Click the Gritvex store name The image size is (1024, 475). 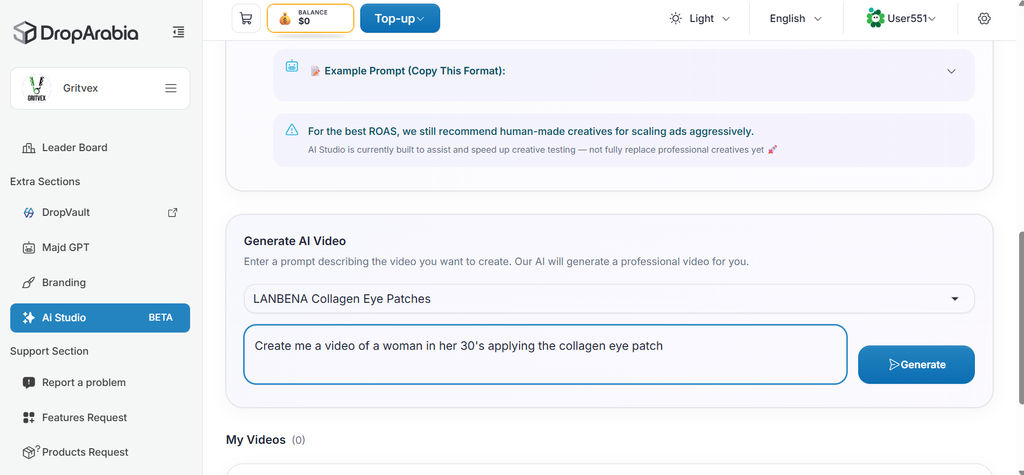tap(80, 88)
